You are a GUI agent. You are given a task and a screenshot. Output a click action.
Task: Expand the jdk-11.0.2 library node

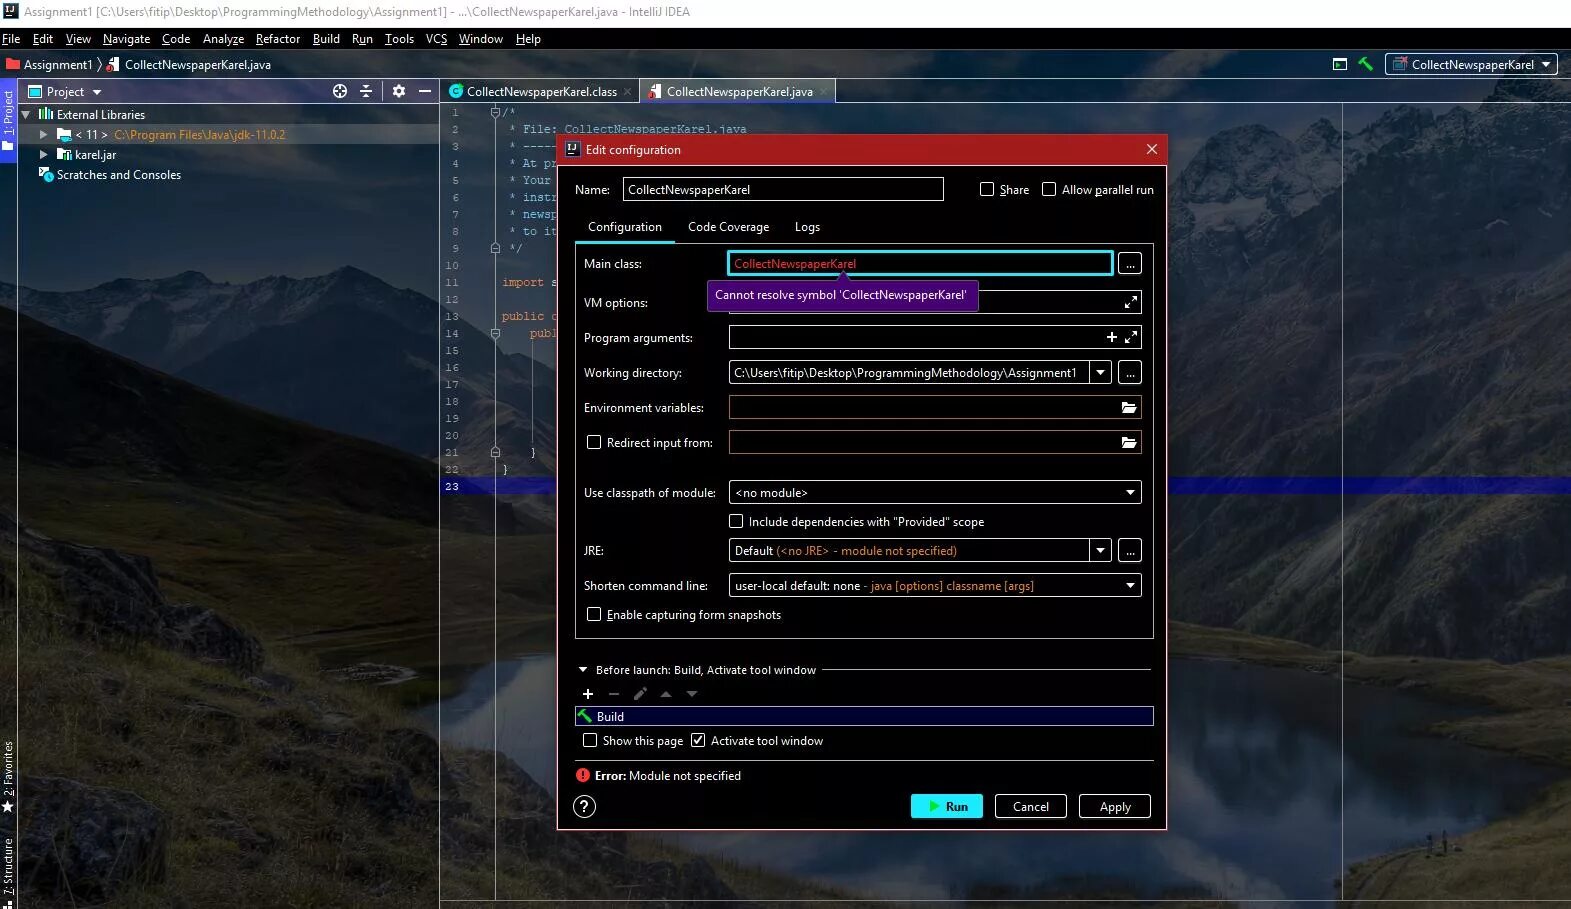click(43, 134)
